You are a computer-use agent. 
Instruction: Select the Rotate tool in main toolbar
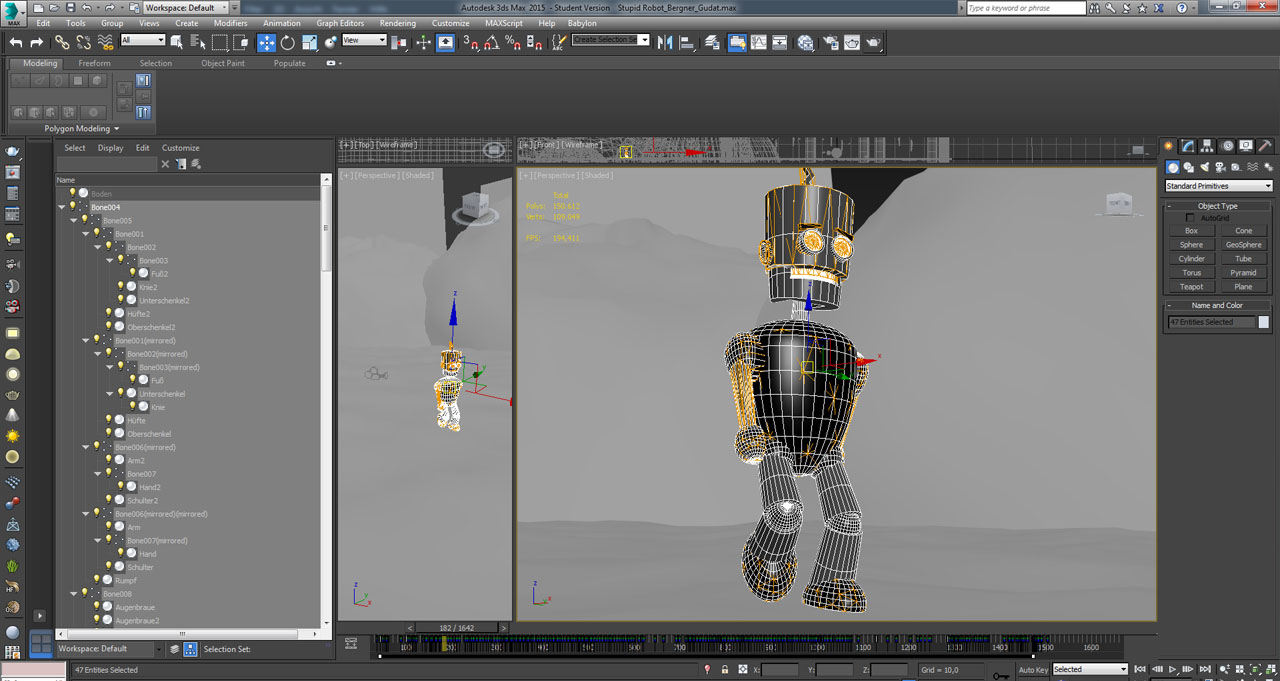pyautogui.click(x=288, y=42)
